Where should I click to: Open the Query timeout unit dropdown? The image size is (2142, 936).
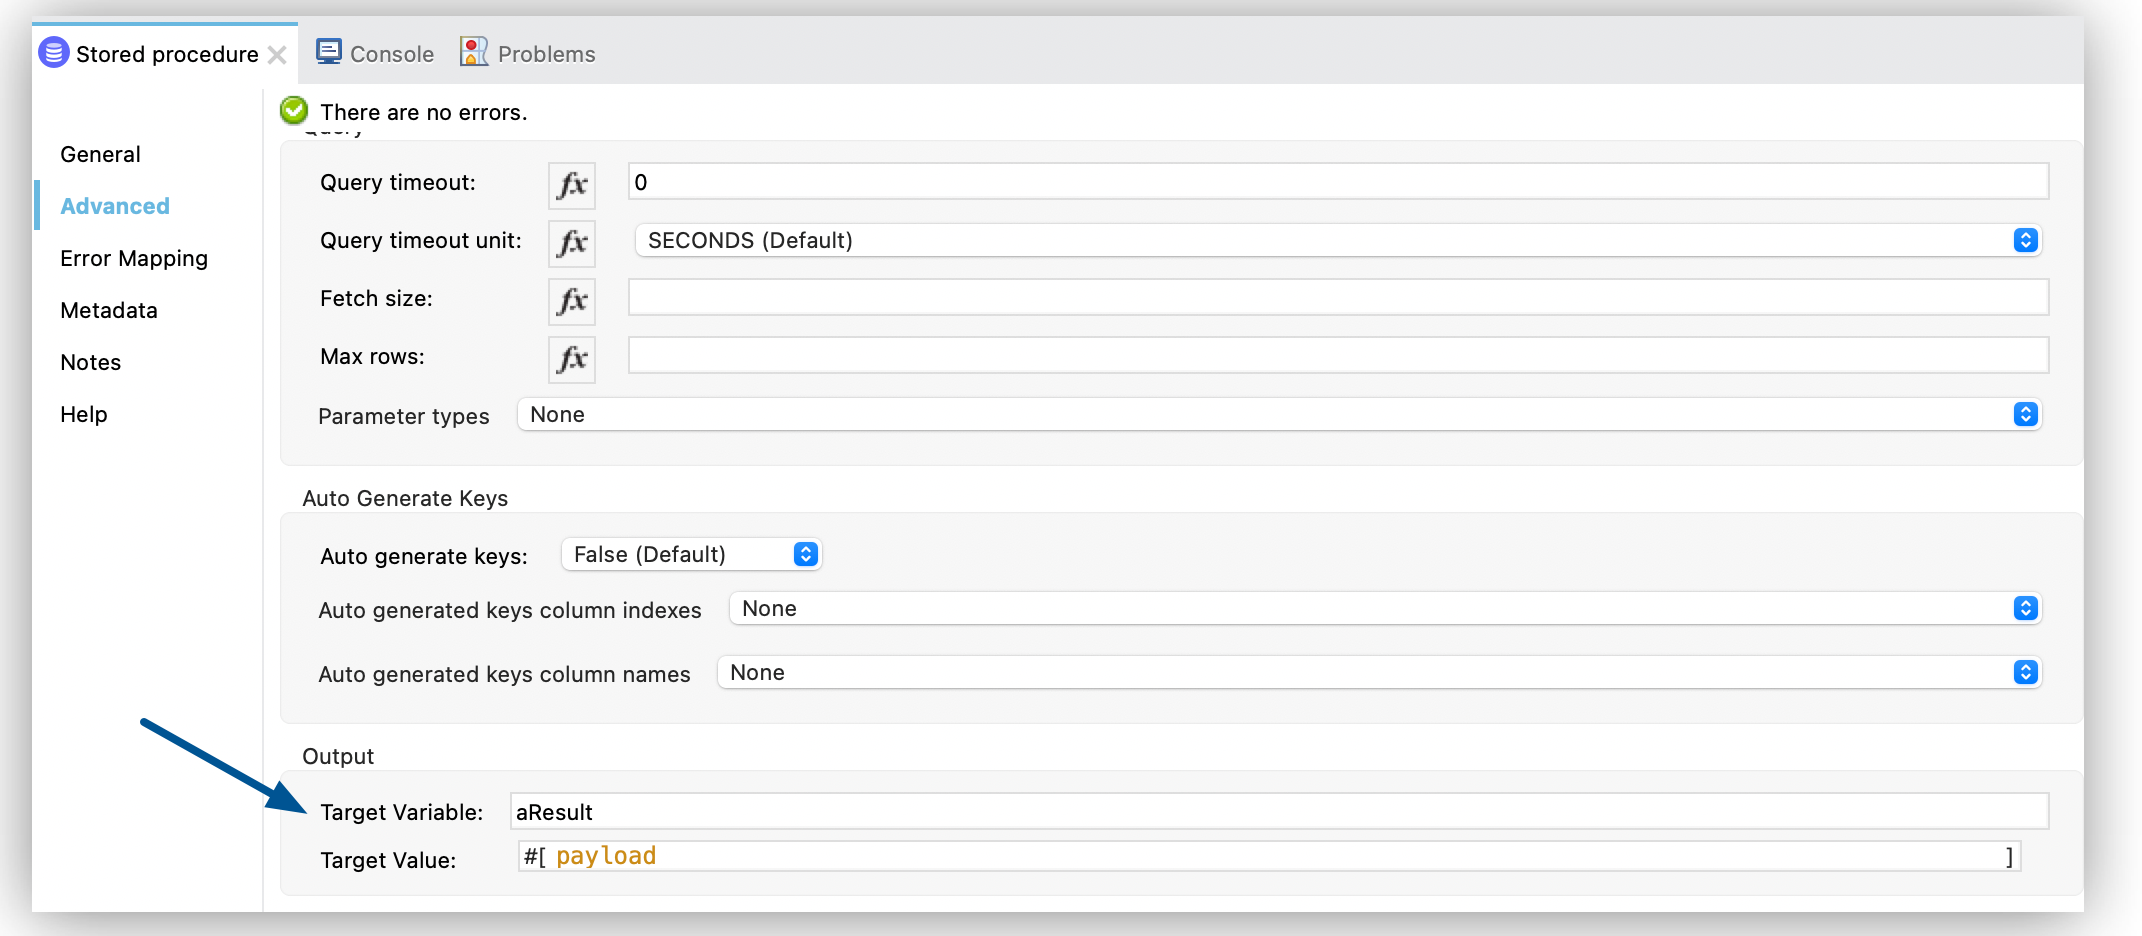2026,240
